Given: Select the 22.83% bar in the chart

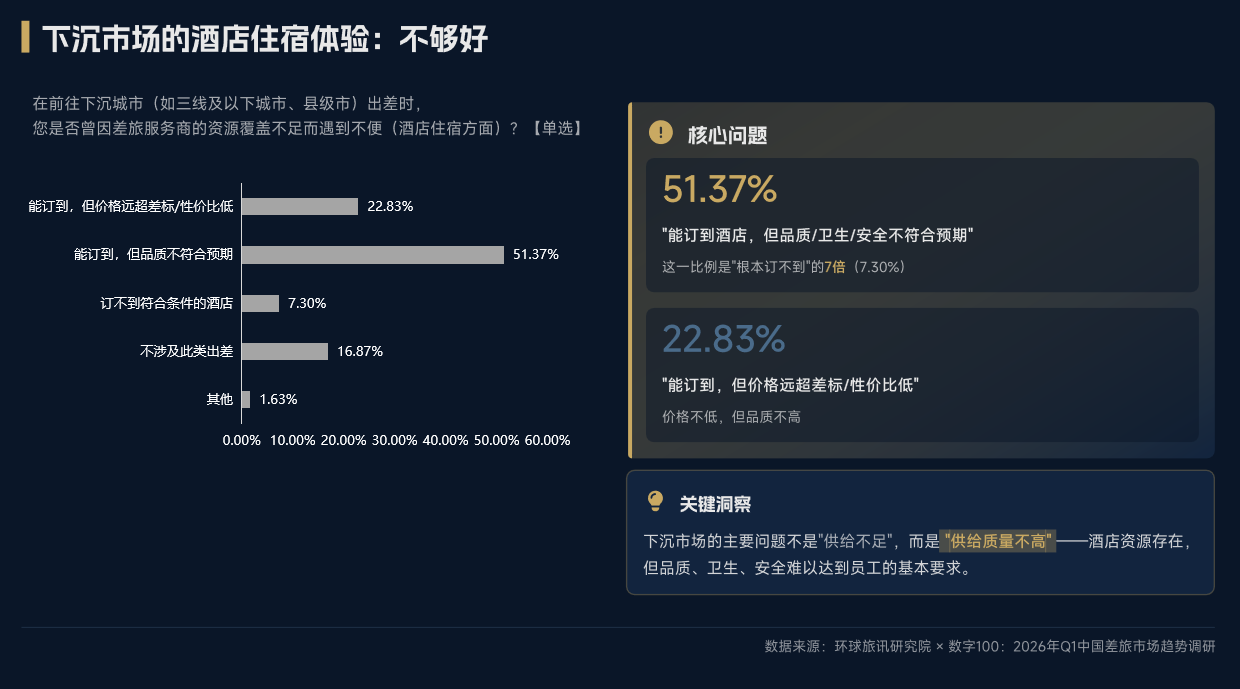Looking at the screenshot, I should pos(300,207).
